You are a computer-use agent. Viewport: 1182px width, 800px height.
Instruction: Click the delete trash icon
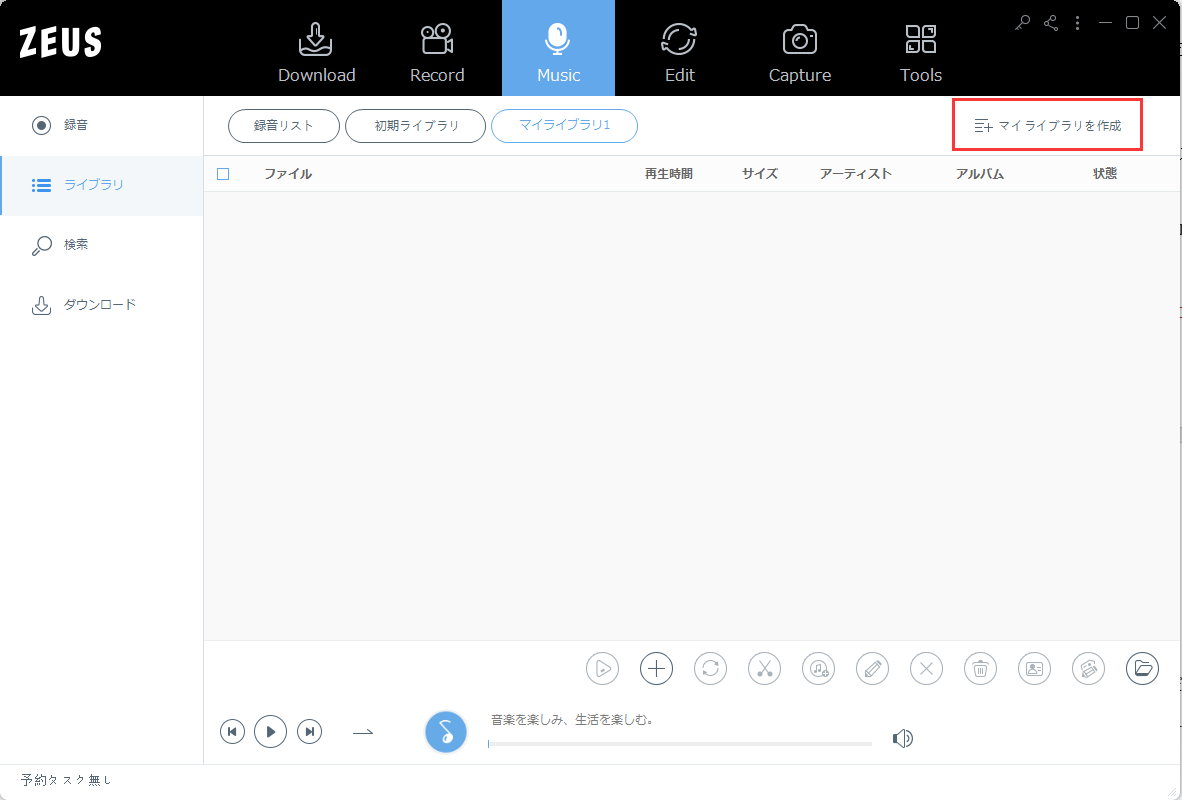[980, 668]
